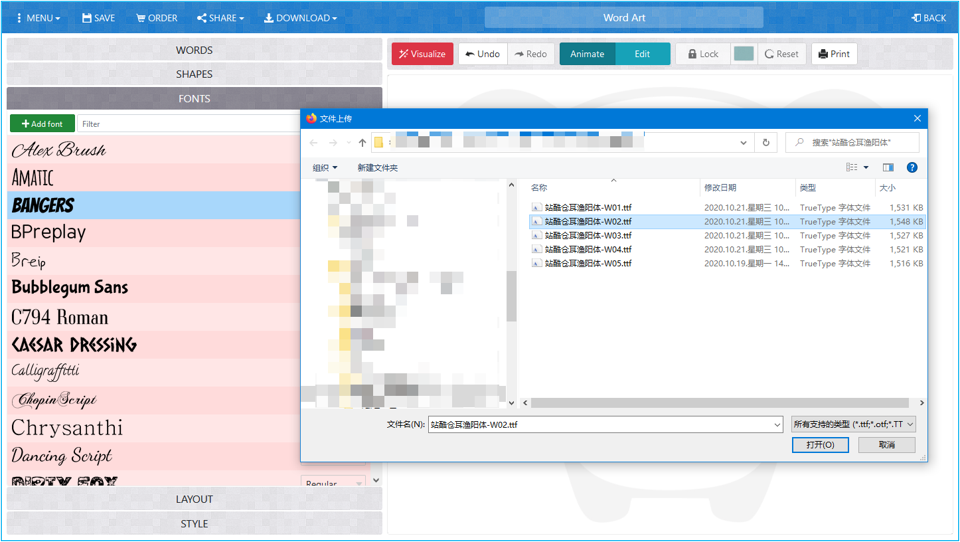
Task: Expand the STYLE panel
Action: tap(194, 524)
